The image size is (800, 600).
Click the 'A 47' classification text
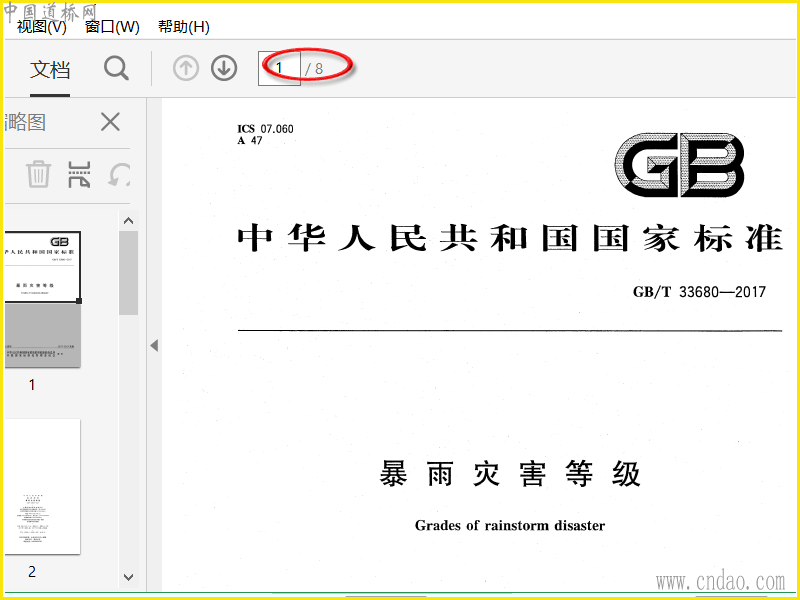[x=250, y=140]
